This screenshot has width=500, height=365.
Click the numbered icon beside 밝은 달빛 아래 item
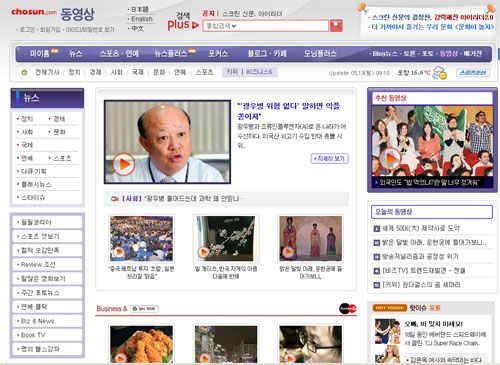376,243
